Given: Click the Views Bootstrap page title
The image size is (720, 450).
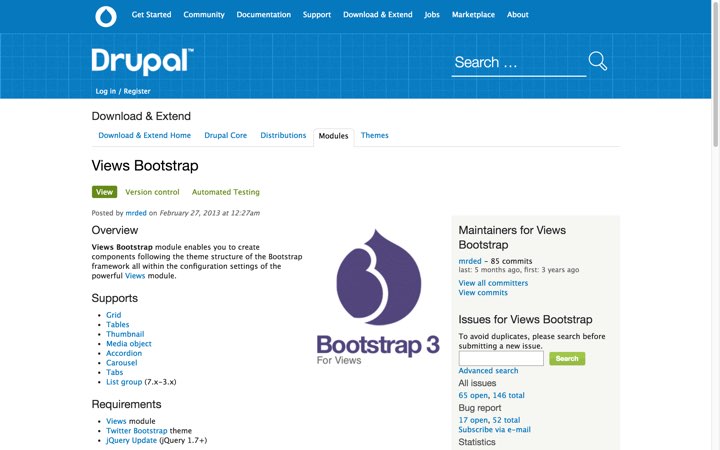Looking at the screenshot, I should click(145, 166).
